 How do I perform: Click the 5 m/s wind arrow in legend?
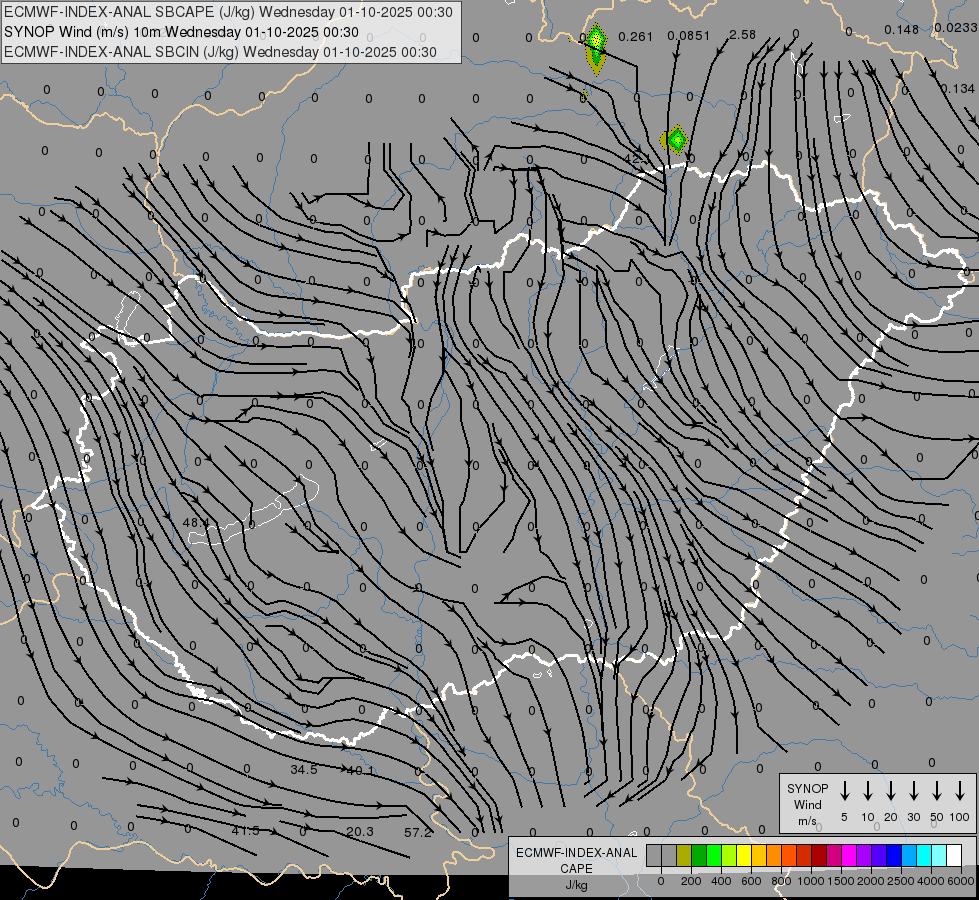(x=844, y=791)
